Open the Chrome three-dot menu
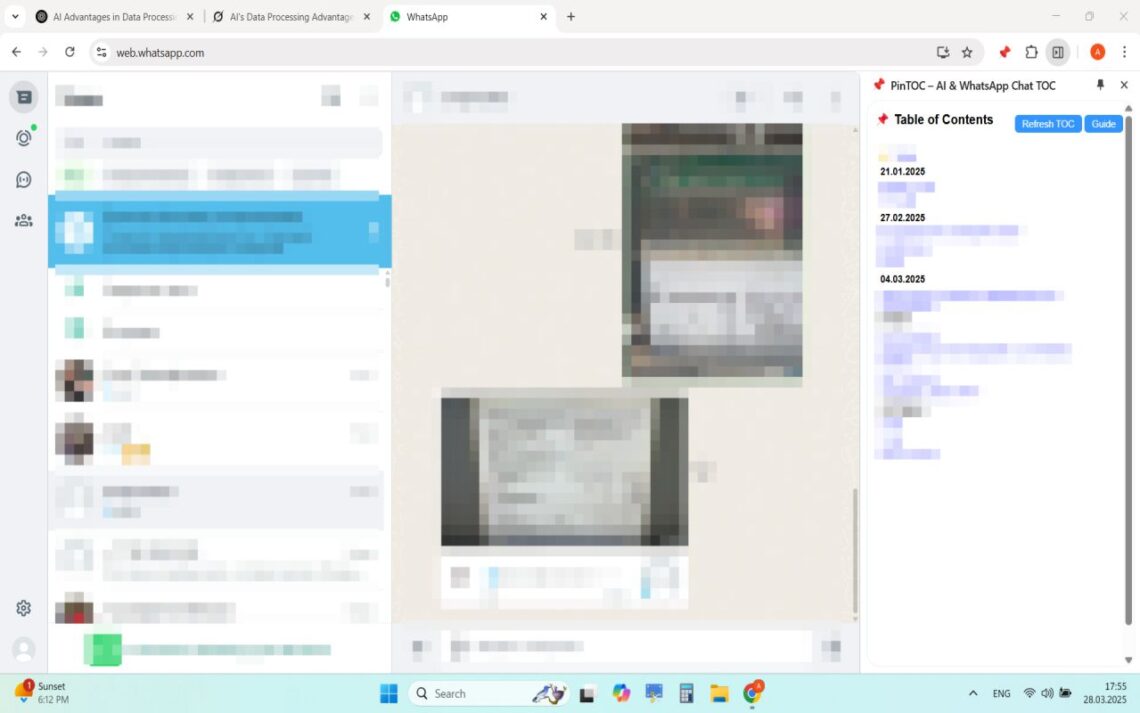This screenshot has width=1140, height=713. [1125, 51]
